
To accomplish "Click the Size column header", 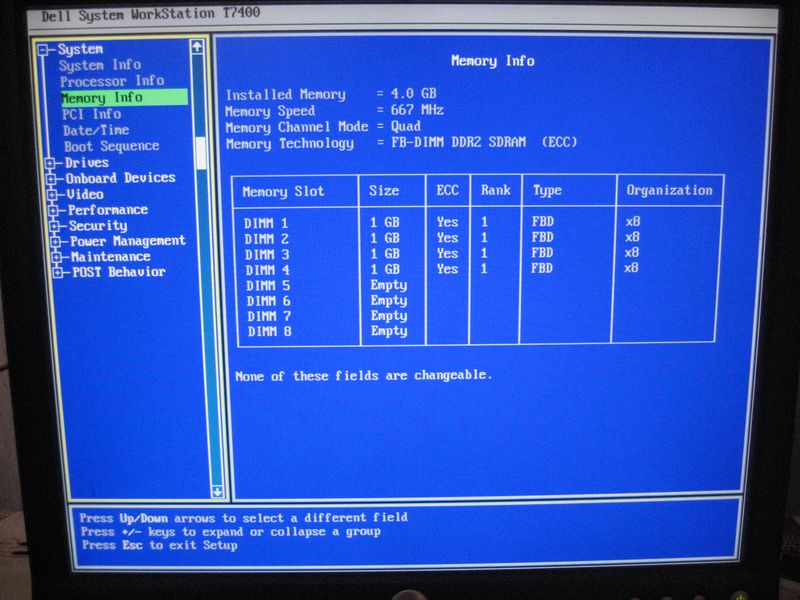I will click(x=384, y=190).
